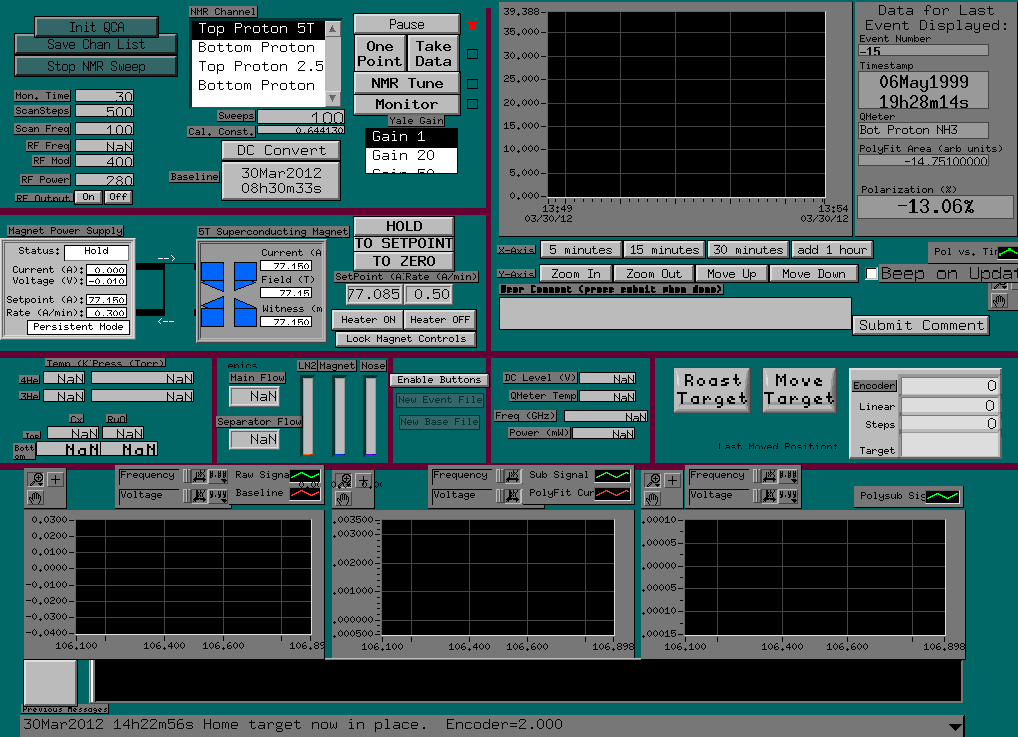This screenshot has width=1018, height=737.
Task: Tick checkbox next to Take Data
Action: pyautogui.click(x=473, y=55)
